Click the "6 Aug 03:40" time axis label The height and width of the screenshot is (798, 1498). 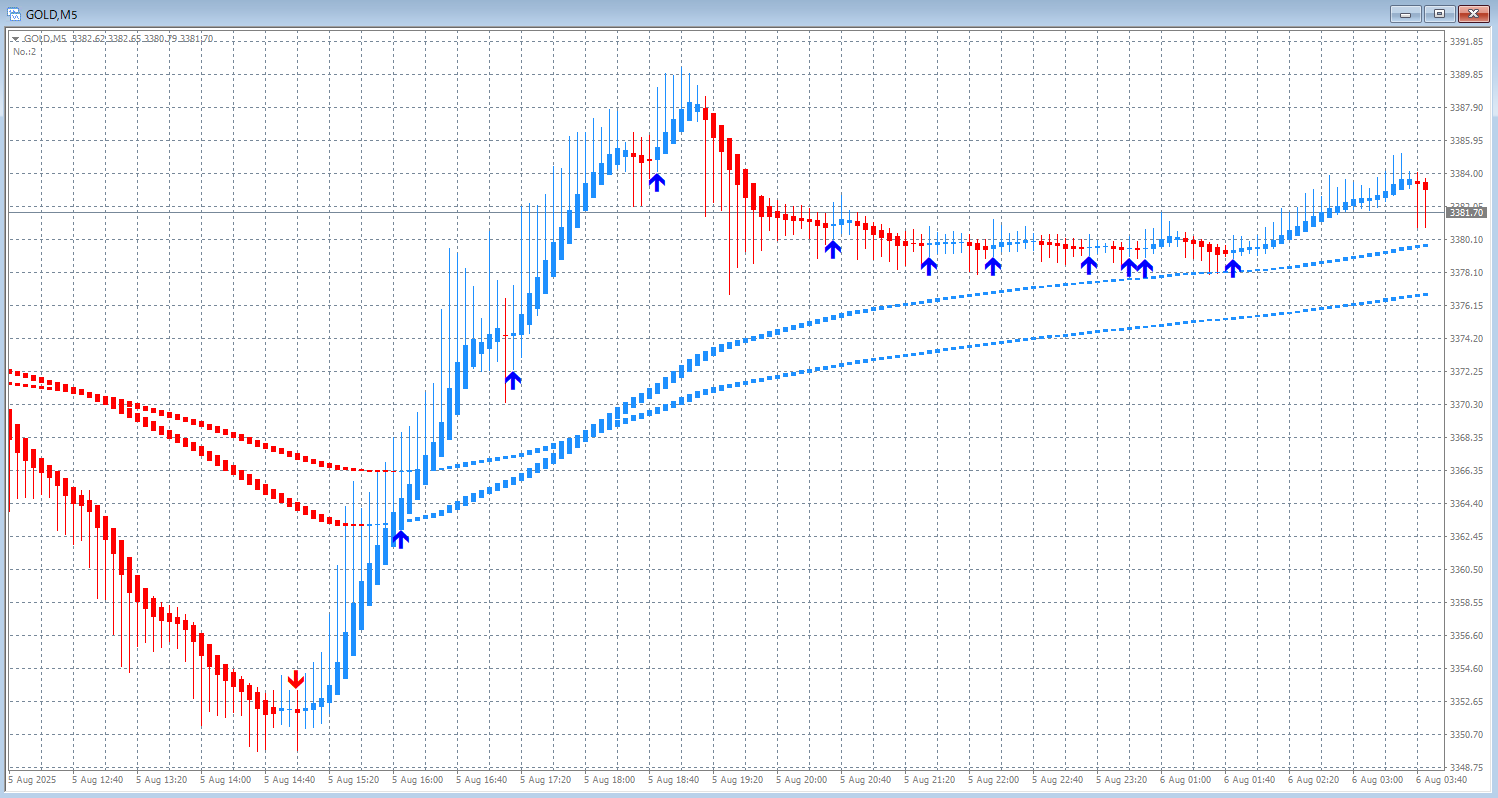coord(1441,779)
